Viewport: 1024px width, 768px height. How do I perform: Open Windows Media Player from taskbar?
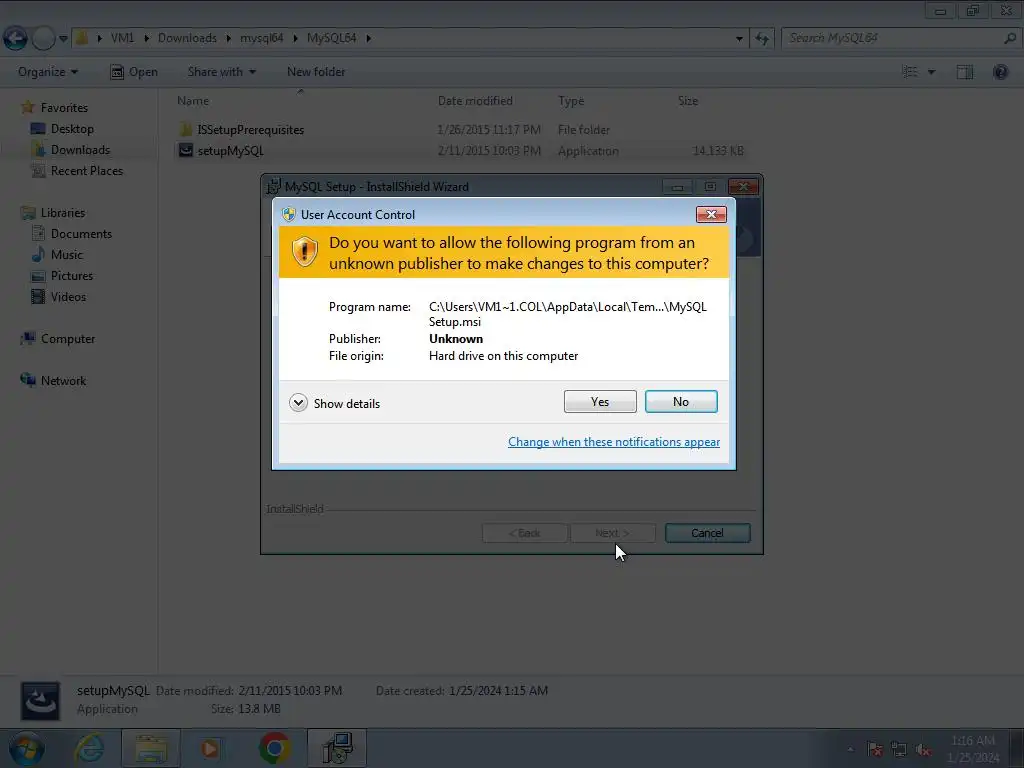coord(210,748)
